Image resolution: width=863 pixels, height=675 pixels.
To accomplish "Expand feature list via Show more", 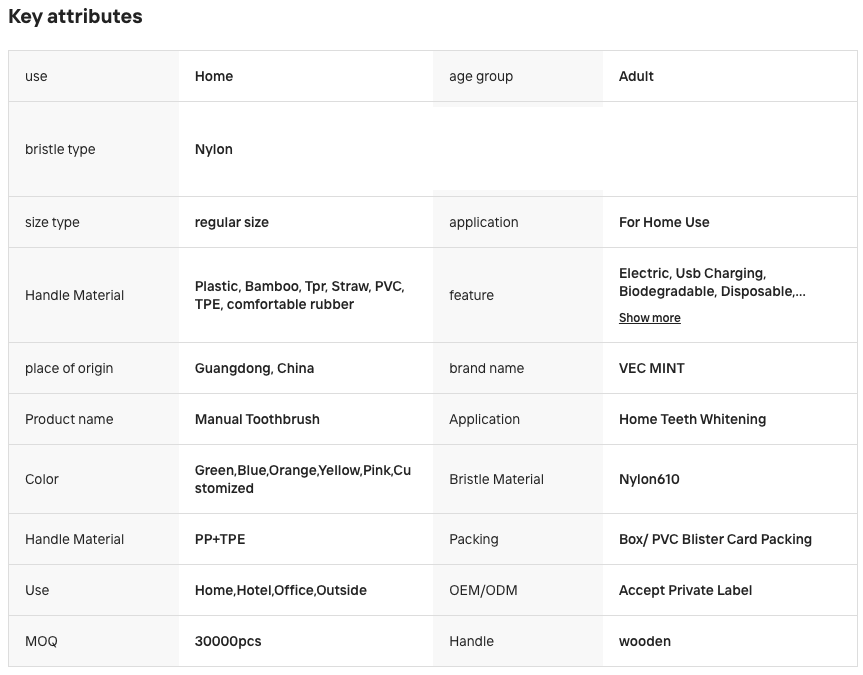I will click(649, 318).
